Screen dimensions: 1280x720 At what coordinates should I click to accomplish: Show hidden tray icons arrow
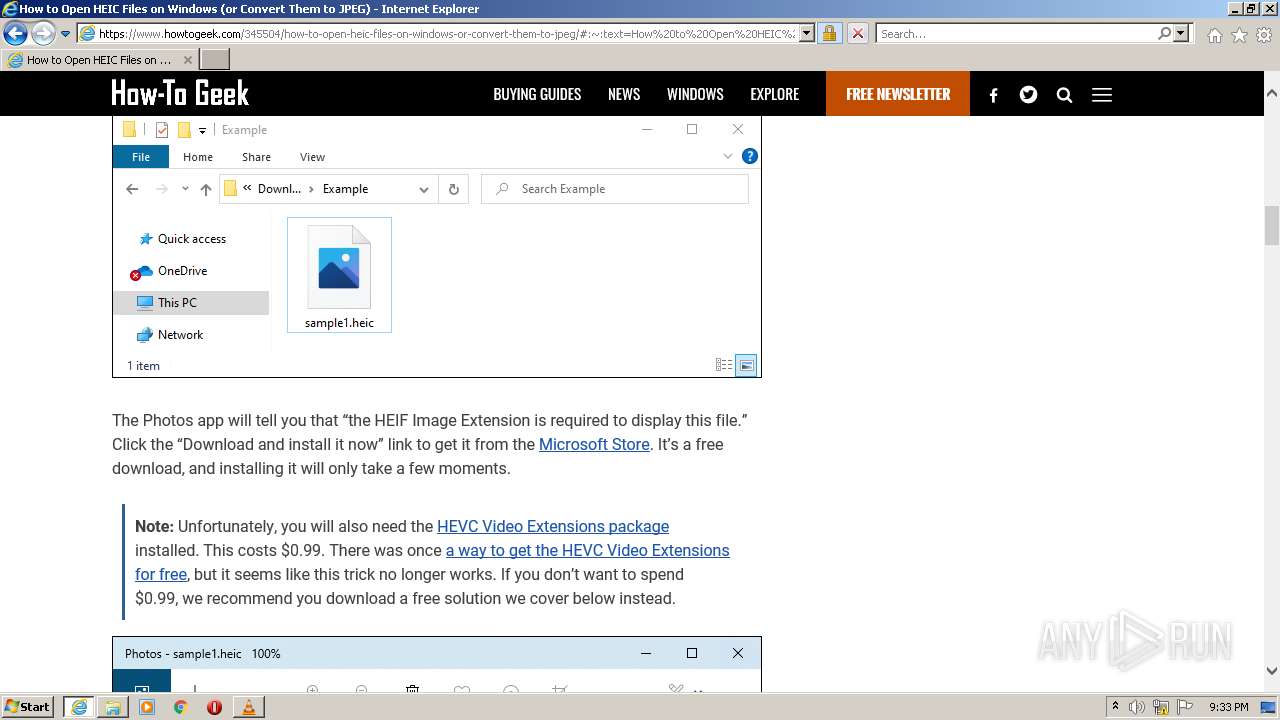(1115, 707)
